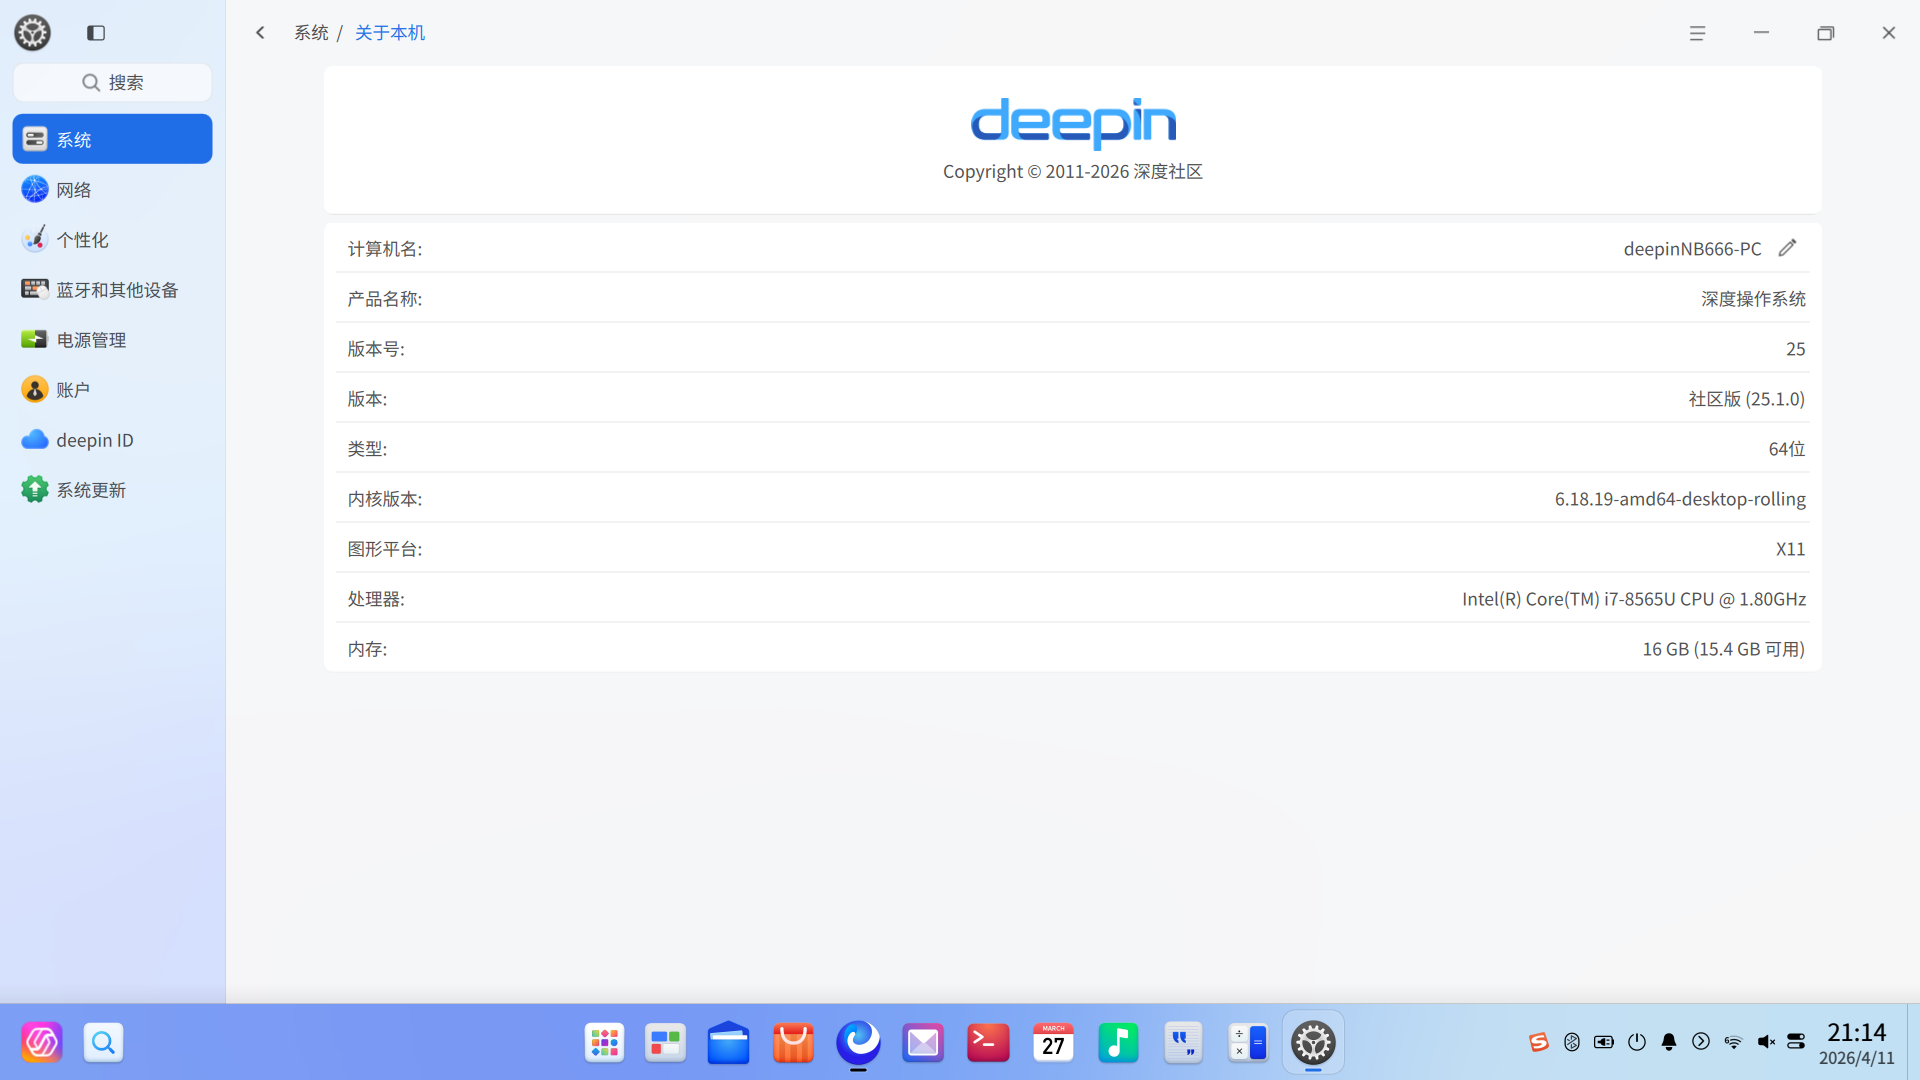Image resolution: width=1920 pixels, height=1080 pixels.
Task: Select the 系统 sidebar item
Action: pos(112,139)
